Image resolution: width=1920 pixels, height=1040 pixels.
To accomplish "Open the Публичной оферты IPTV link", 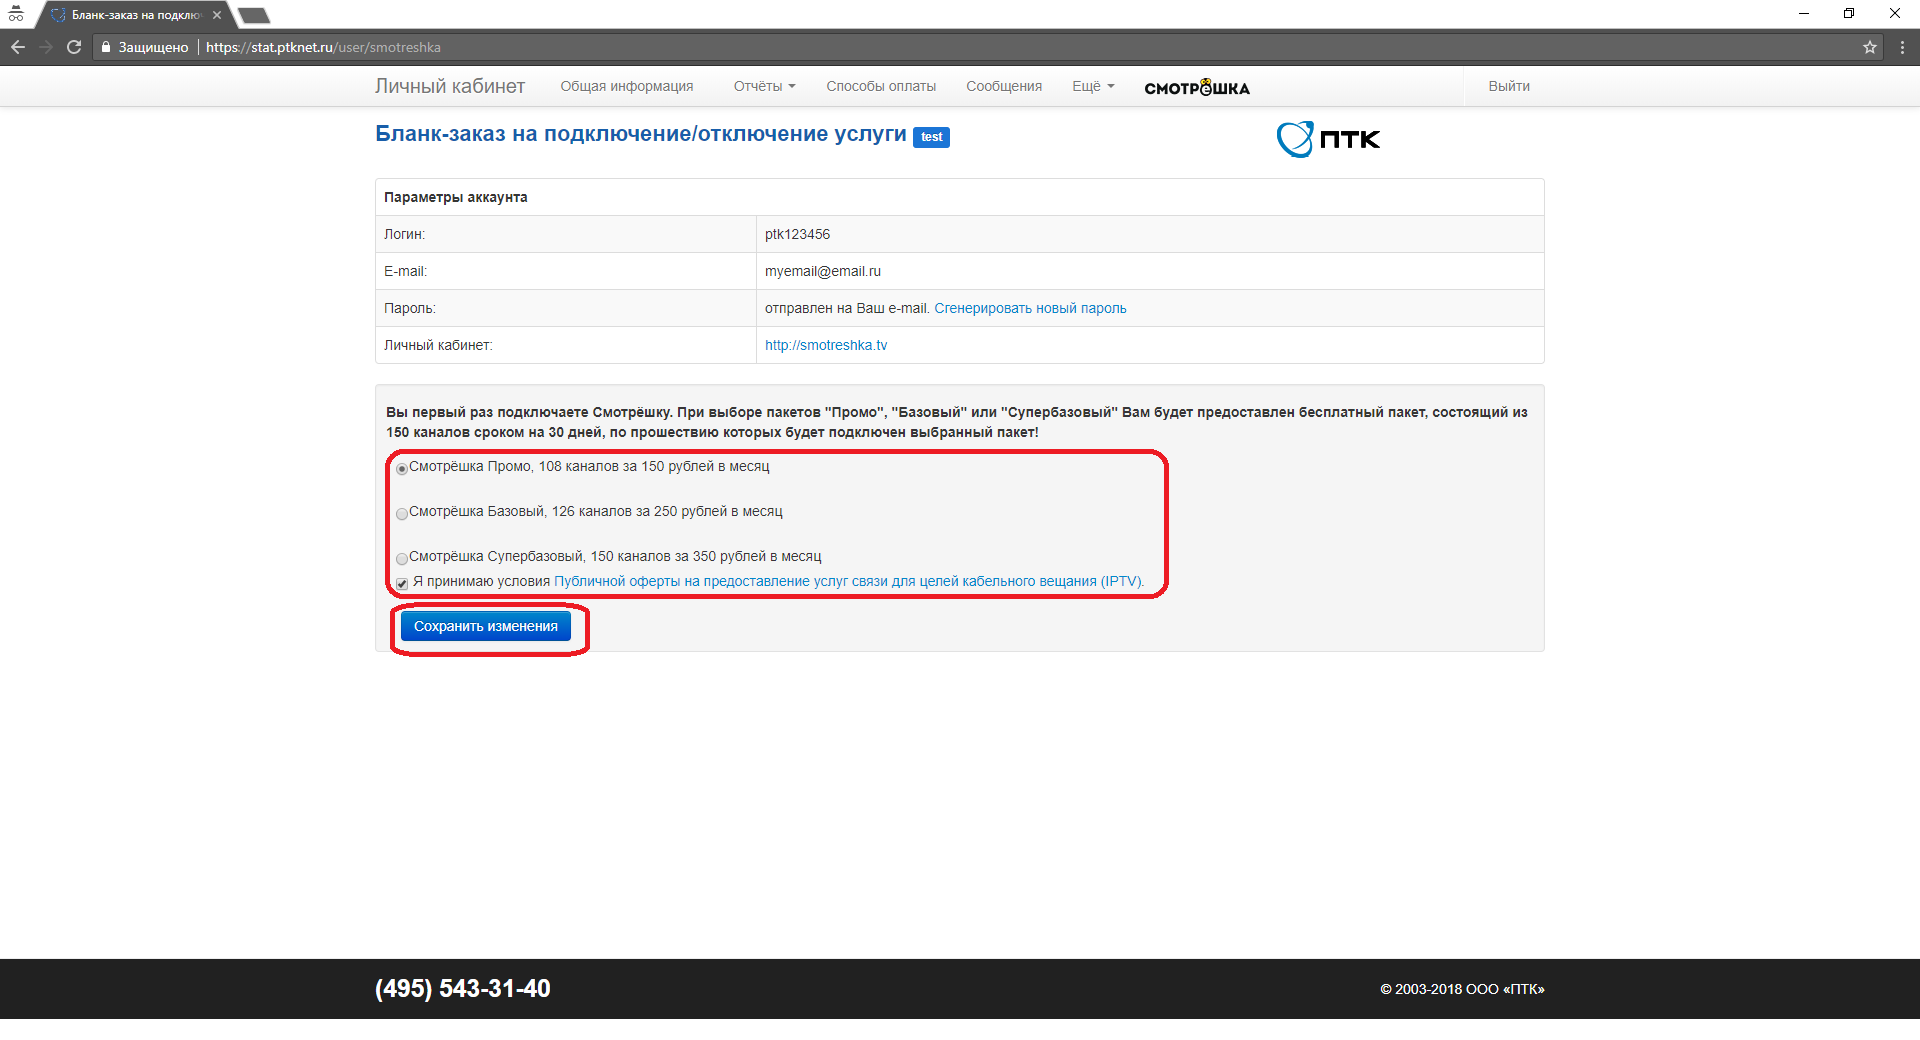I will point(848,581).
